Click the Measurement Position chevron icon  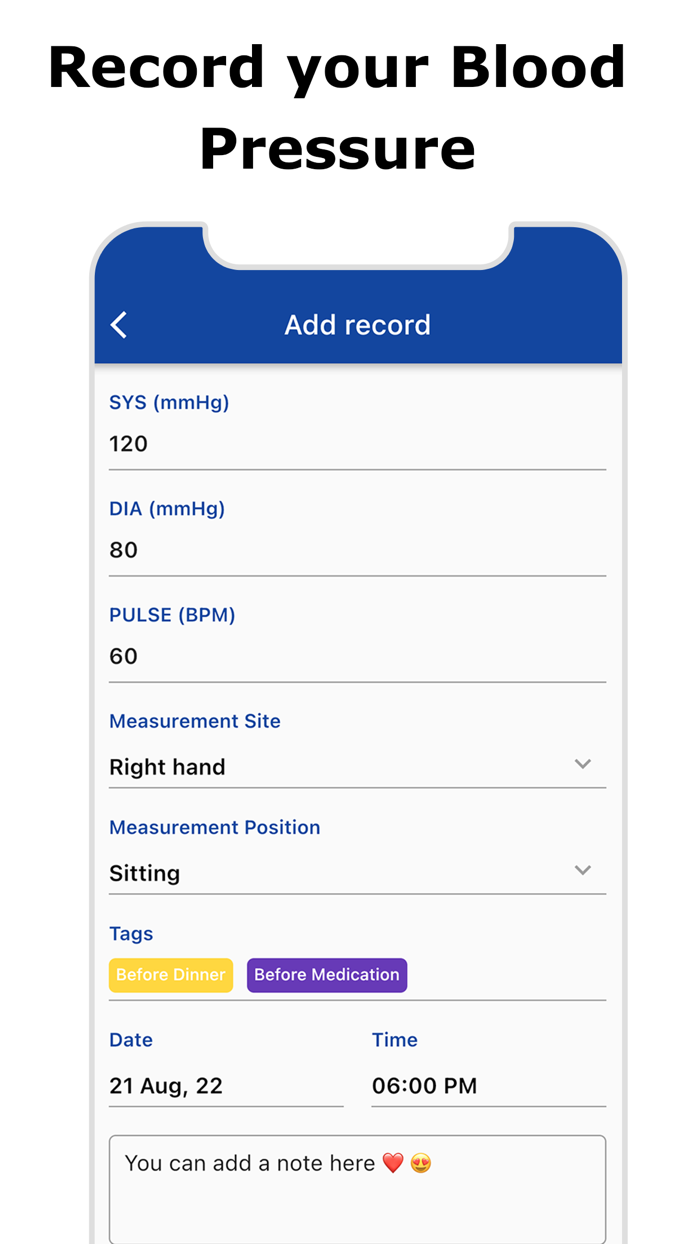583,870
